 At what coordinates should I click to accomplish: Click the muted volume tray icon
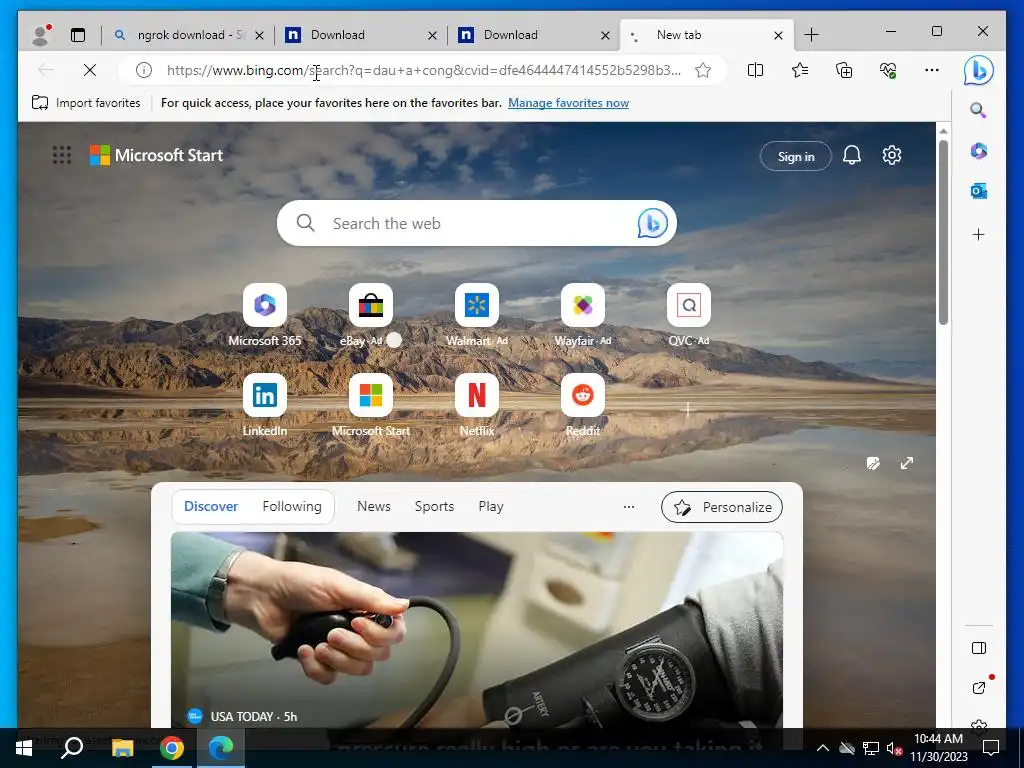893,748
